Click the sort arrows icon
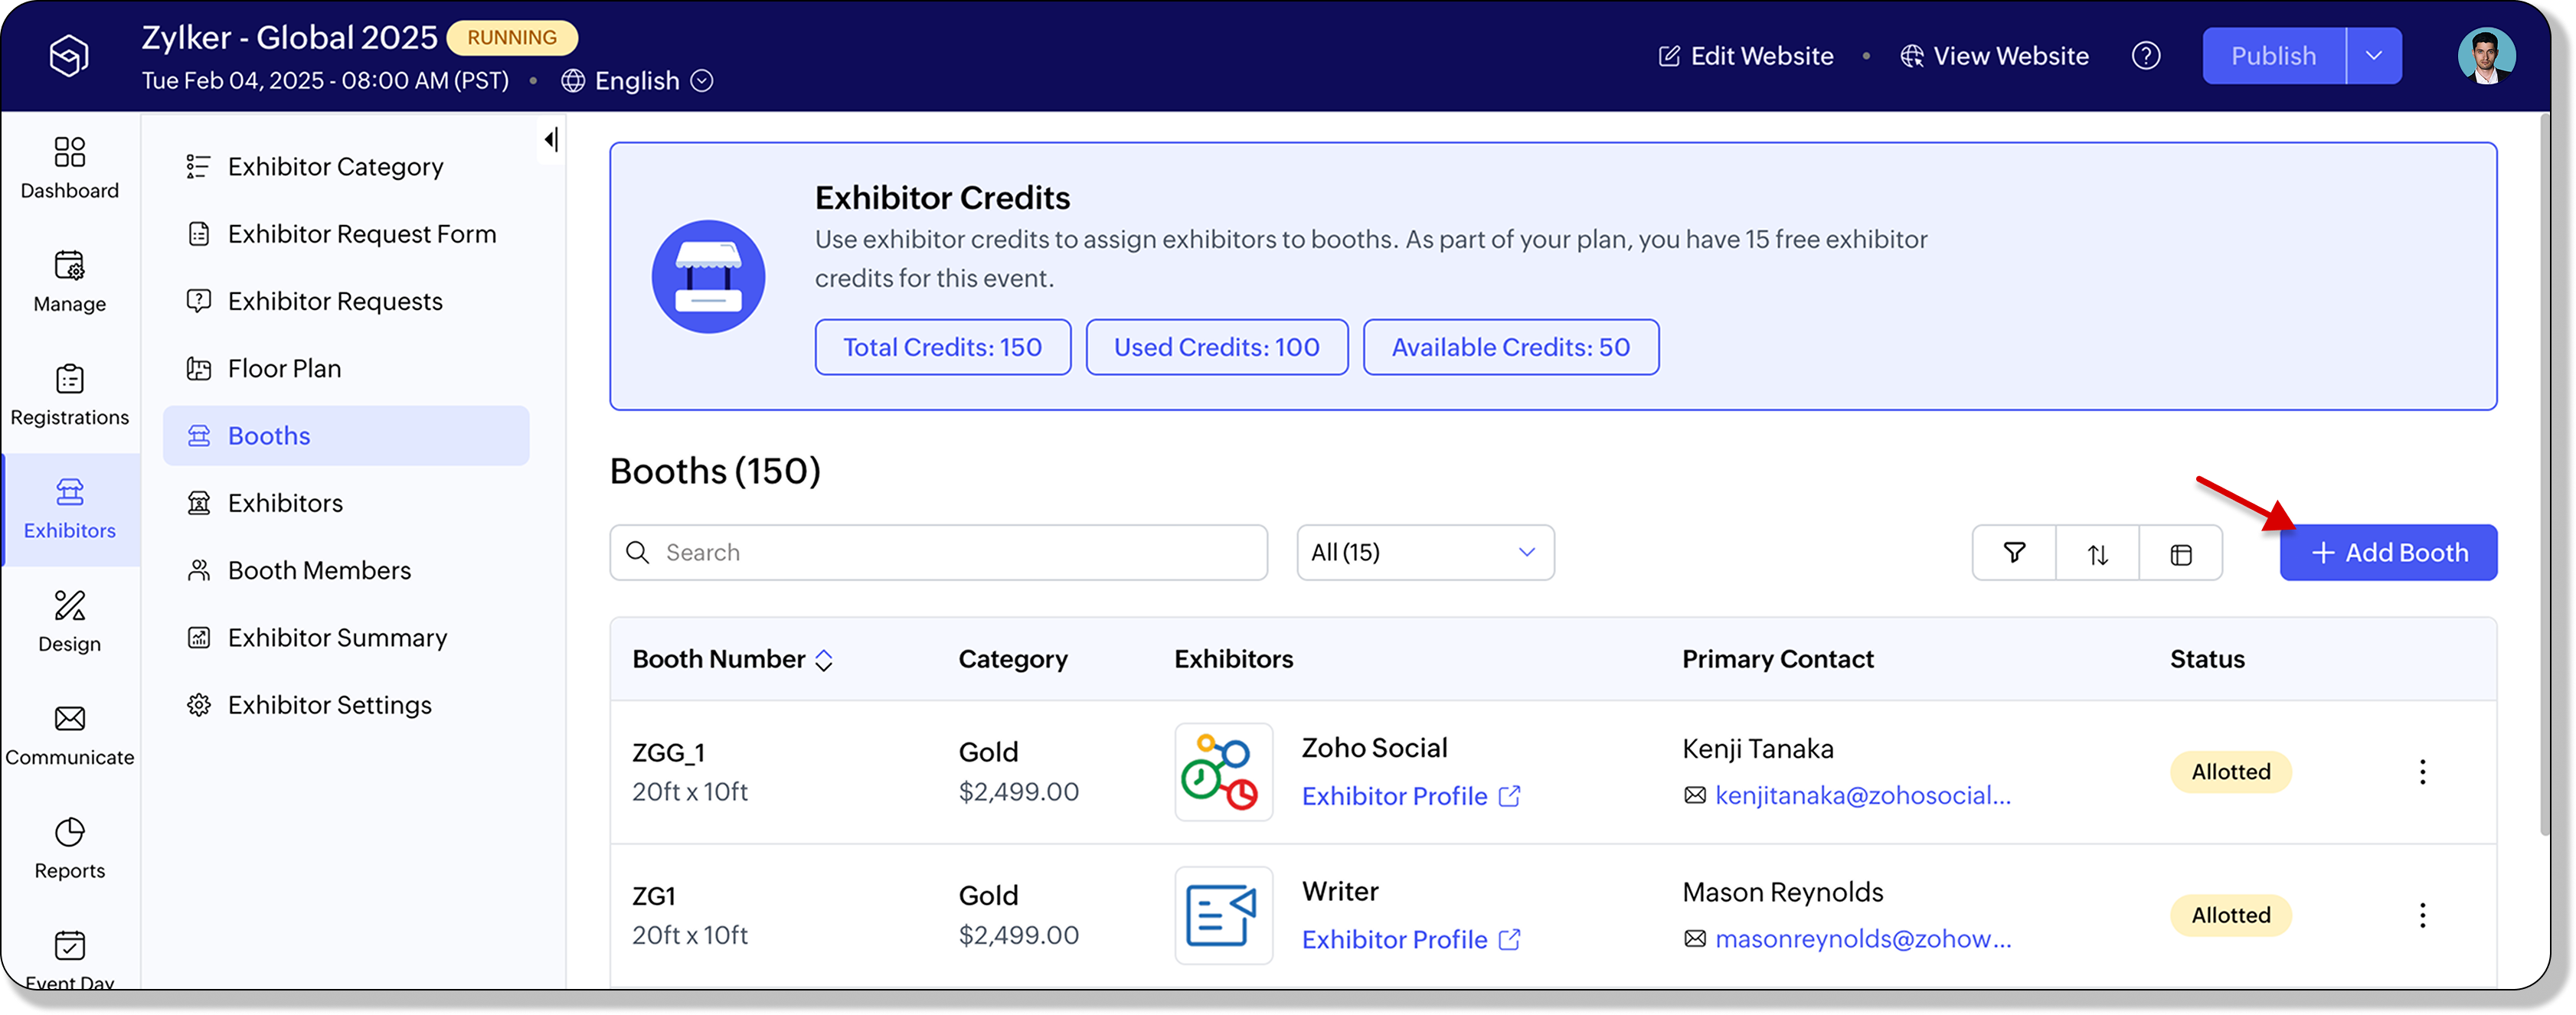The height and width of the screenshot is (1015, 2576). [2098, 553]
